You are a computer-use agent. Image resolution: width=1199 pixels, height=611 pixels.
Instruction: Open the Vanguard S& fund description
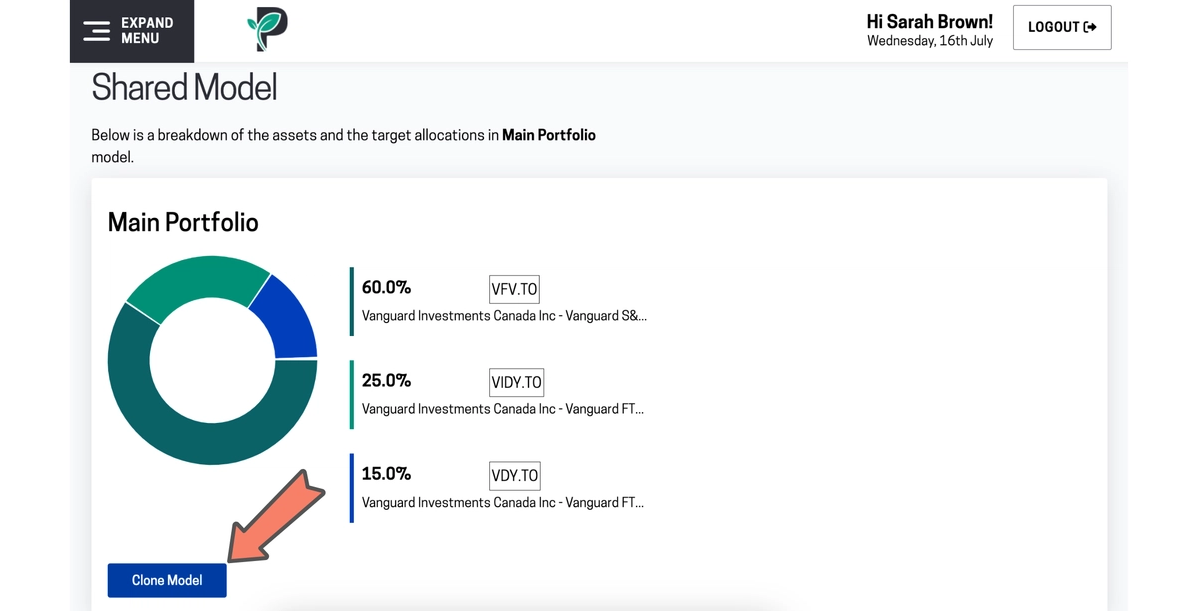[x=504, y=316]
